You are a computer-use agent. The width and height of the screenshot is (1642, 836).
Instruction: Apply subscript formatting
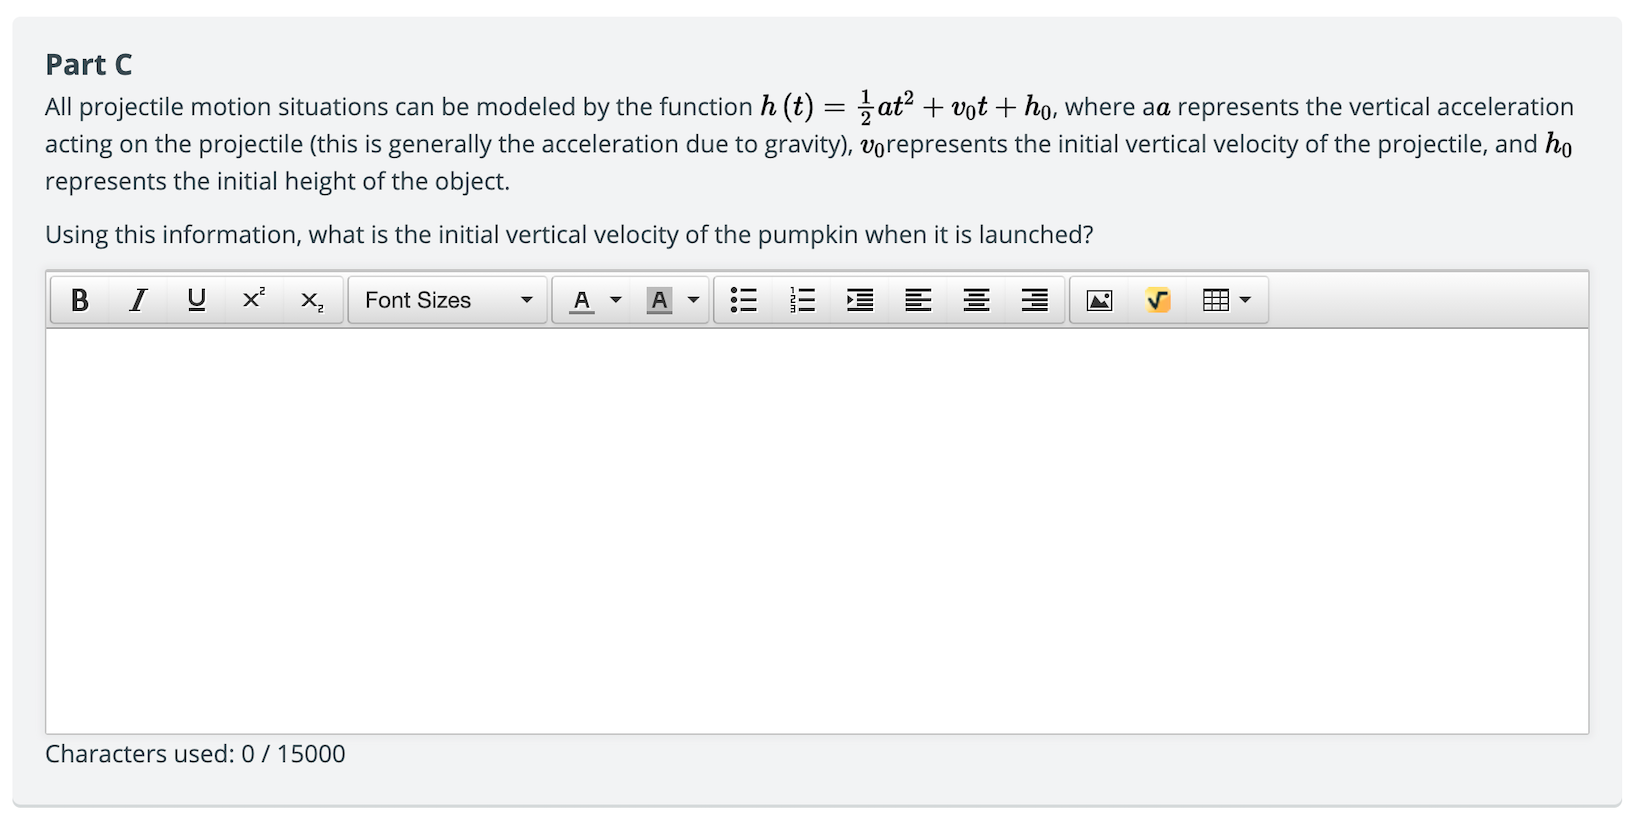tap(312, 300)
